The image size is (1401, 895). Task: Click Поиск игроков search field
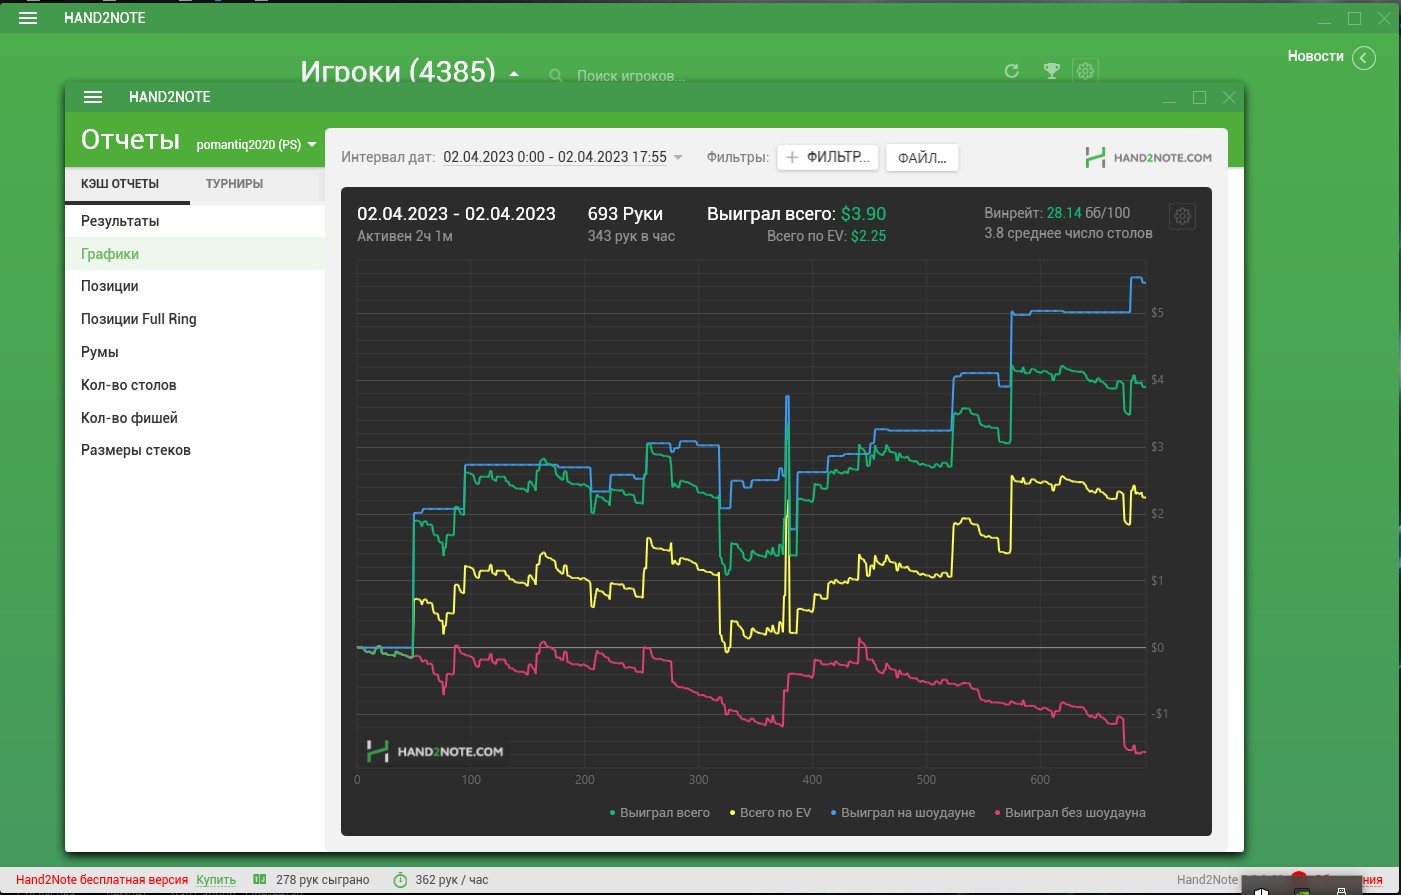tap(630, 76)
